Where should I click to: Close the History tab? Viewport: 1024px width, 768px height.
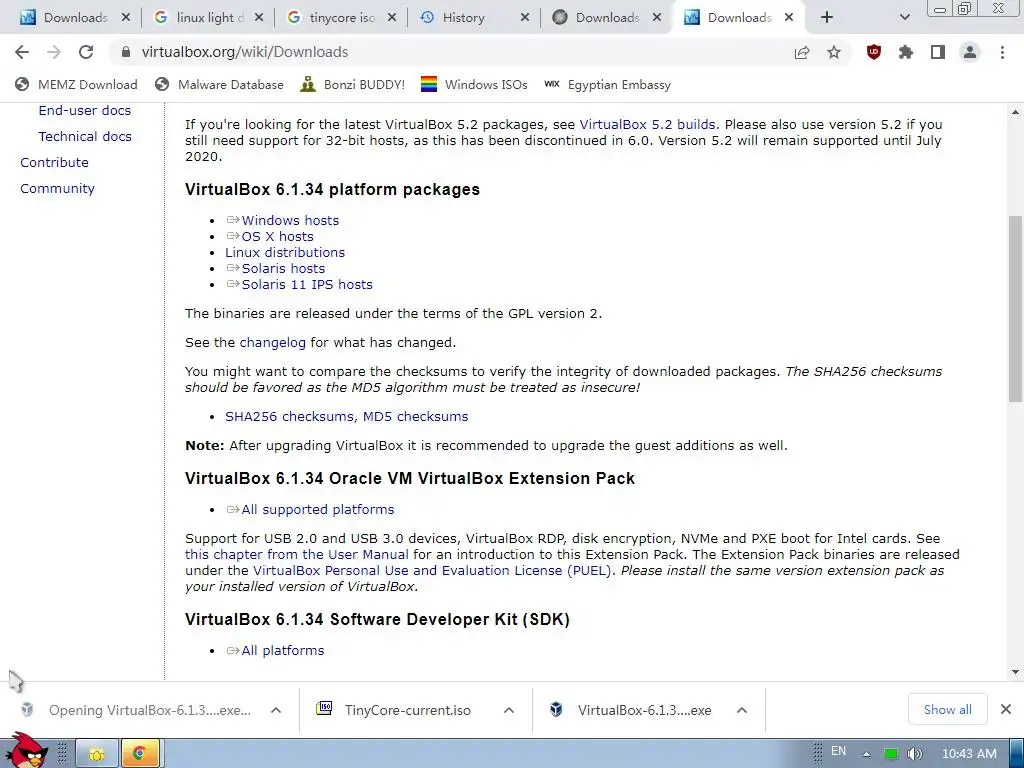(524, 18)
